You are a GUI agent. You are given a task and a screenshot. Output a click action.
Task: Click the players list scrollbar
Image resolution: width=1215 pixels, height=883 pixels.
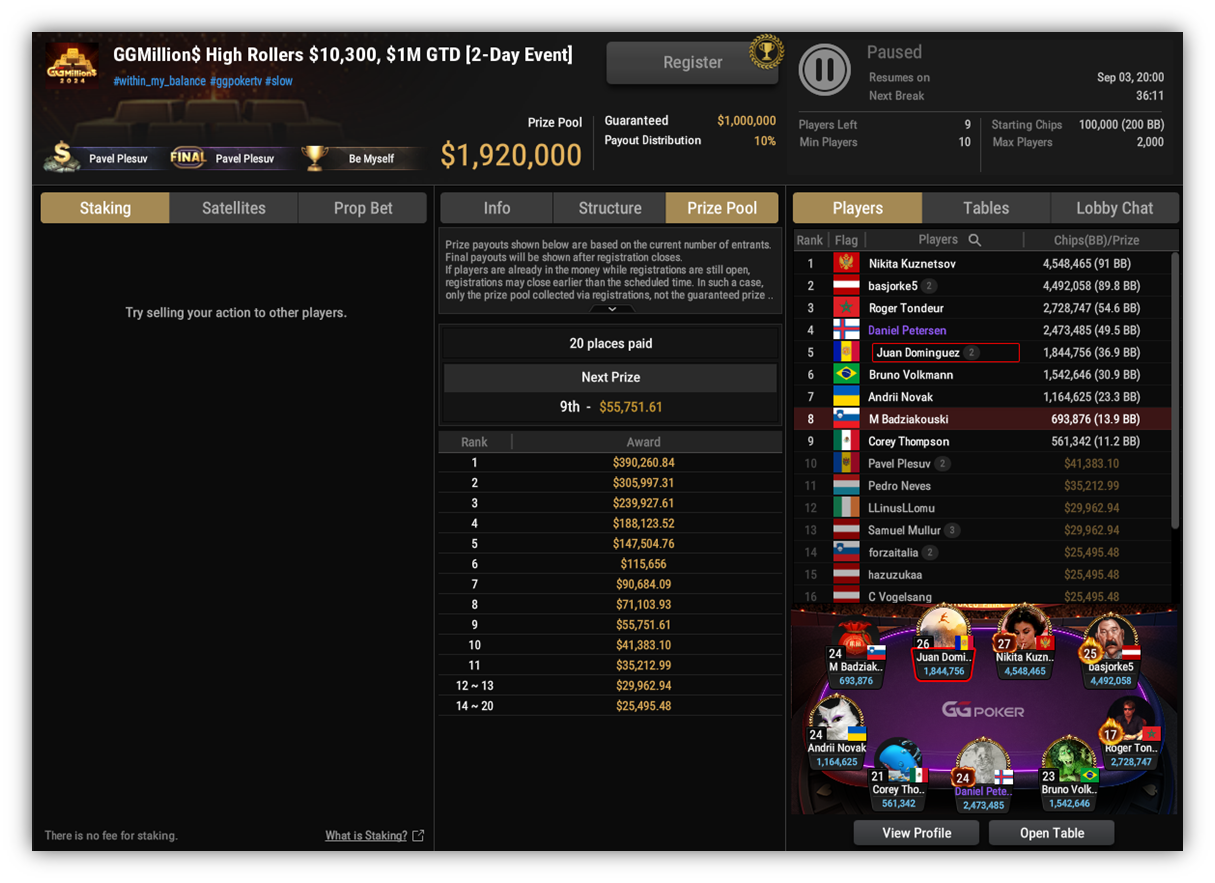point(1175,390)
